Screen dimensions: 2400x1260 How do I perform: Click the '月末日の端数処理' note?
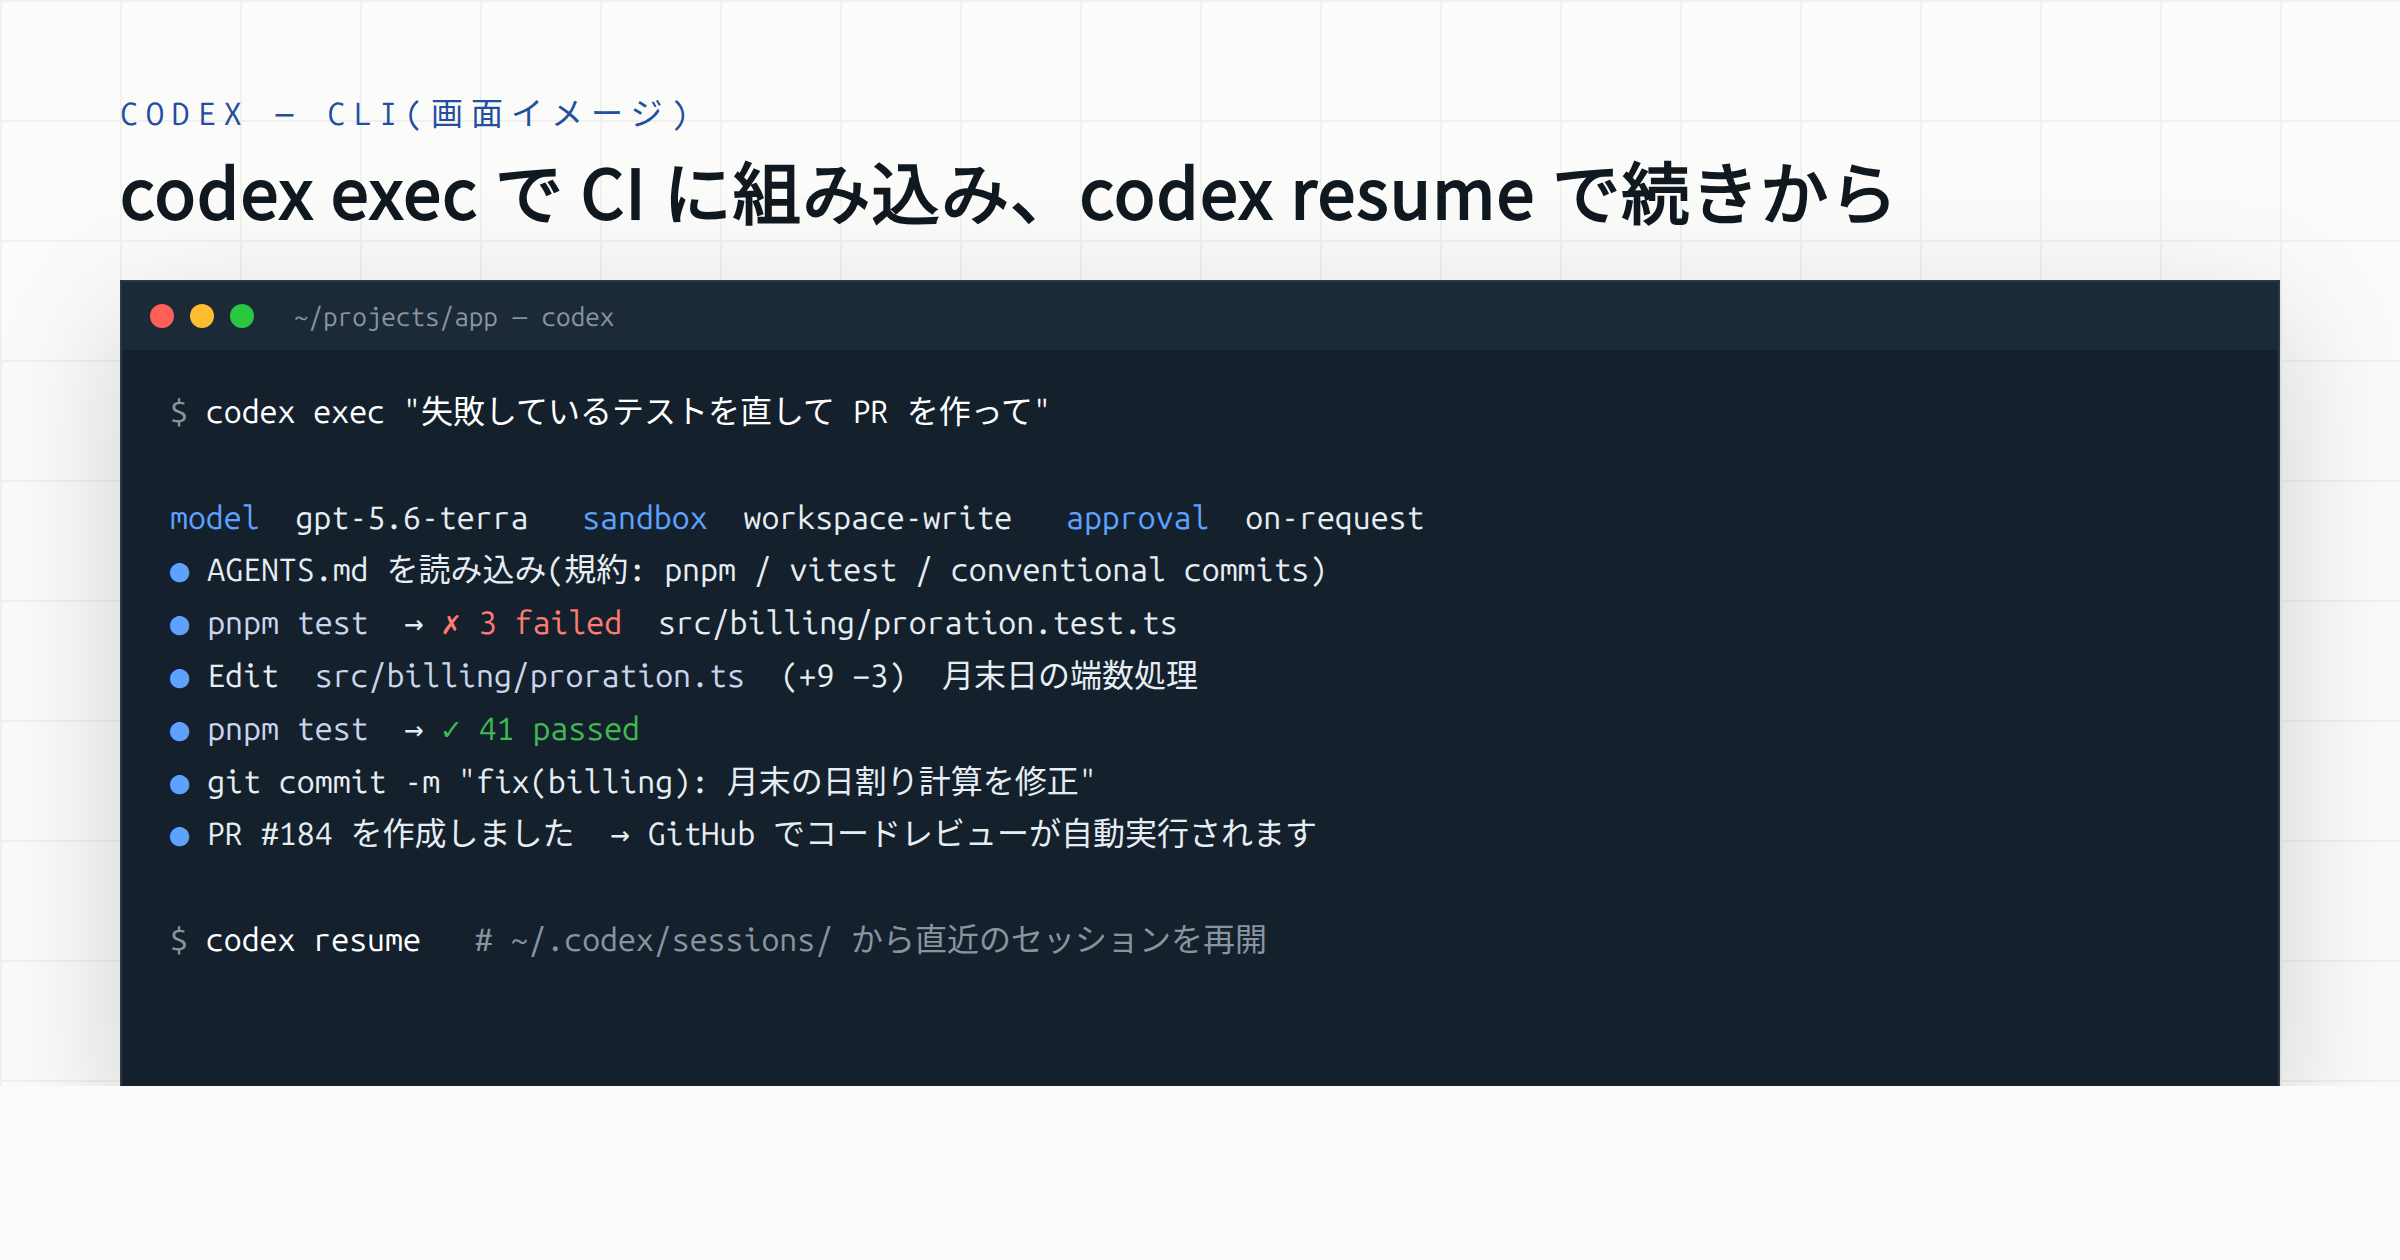tap(1070, 676)
